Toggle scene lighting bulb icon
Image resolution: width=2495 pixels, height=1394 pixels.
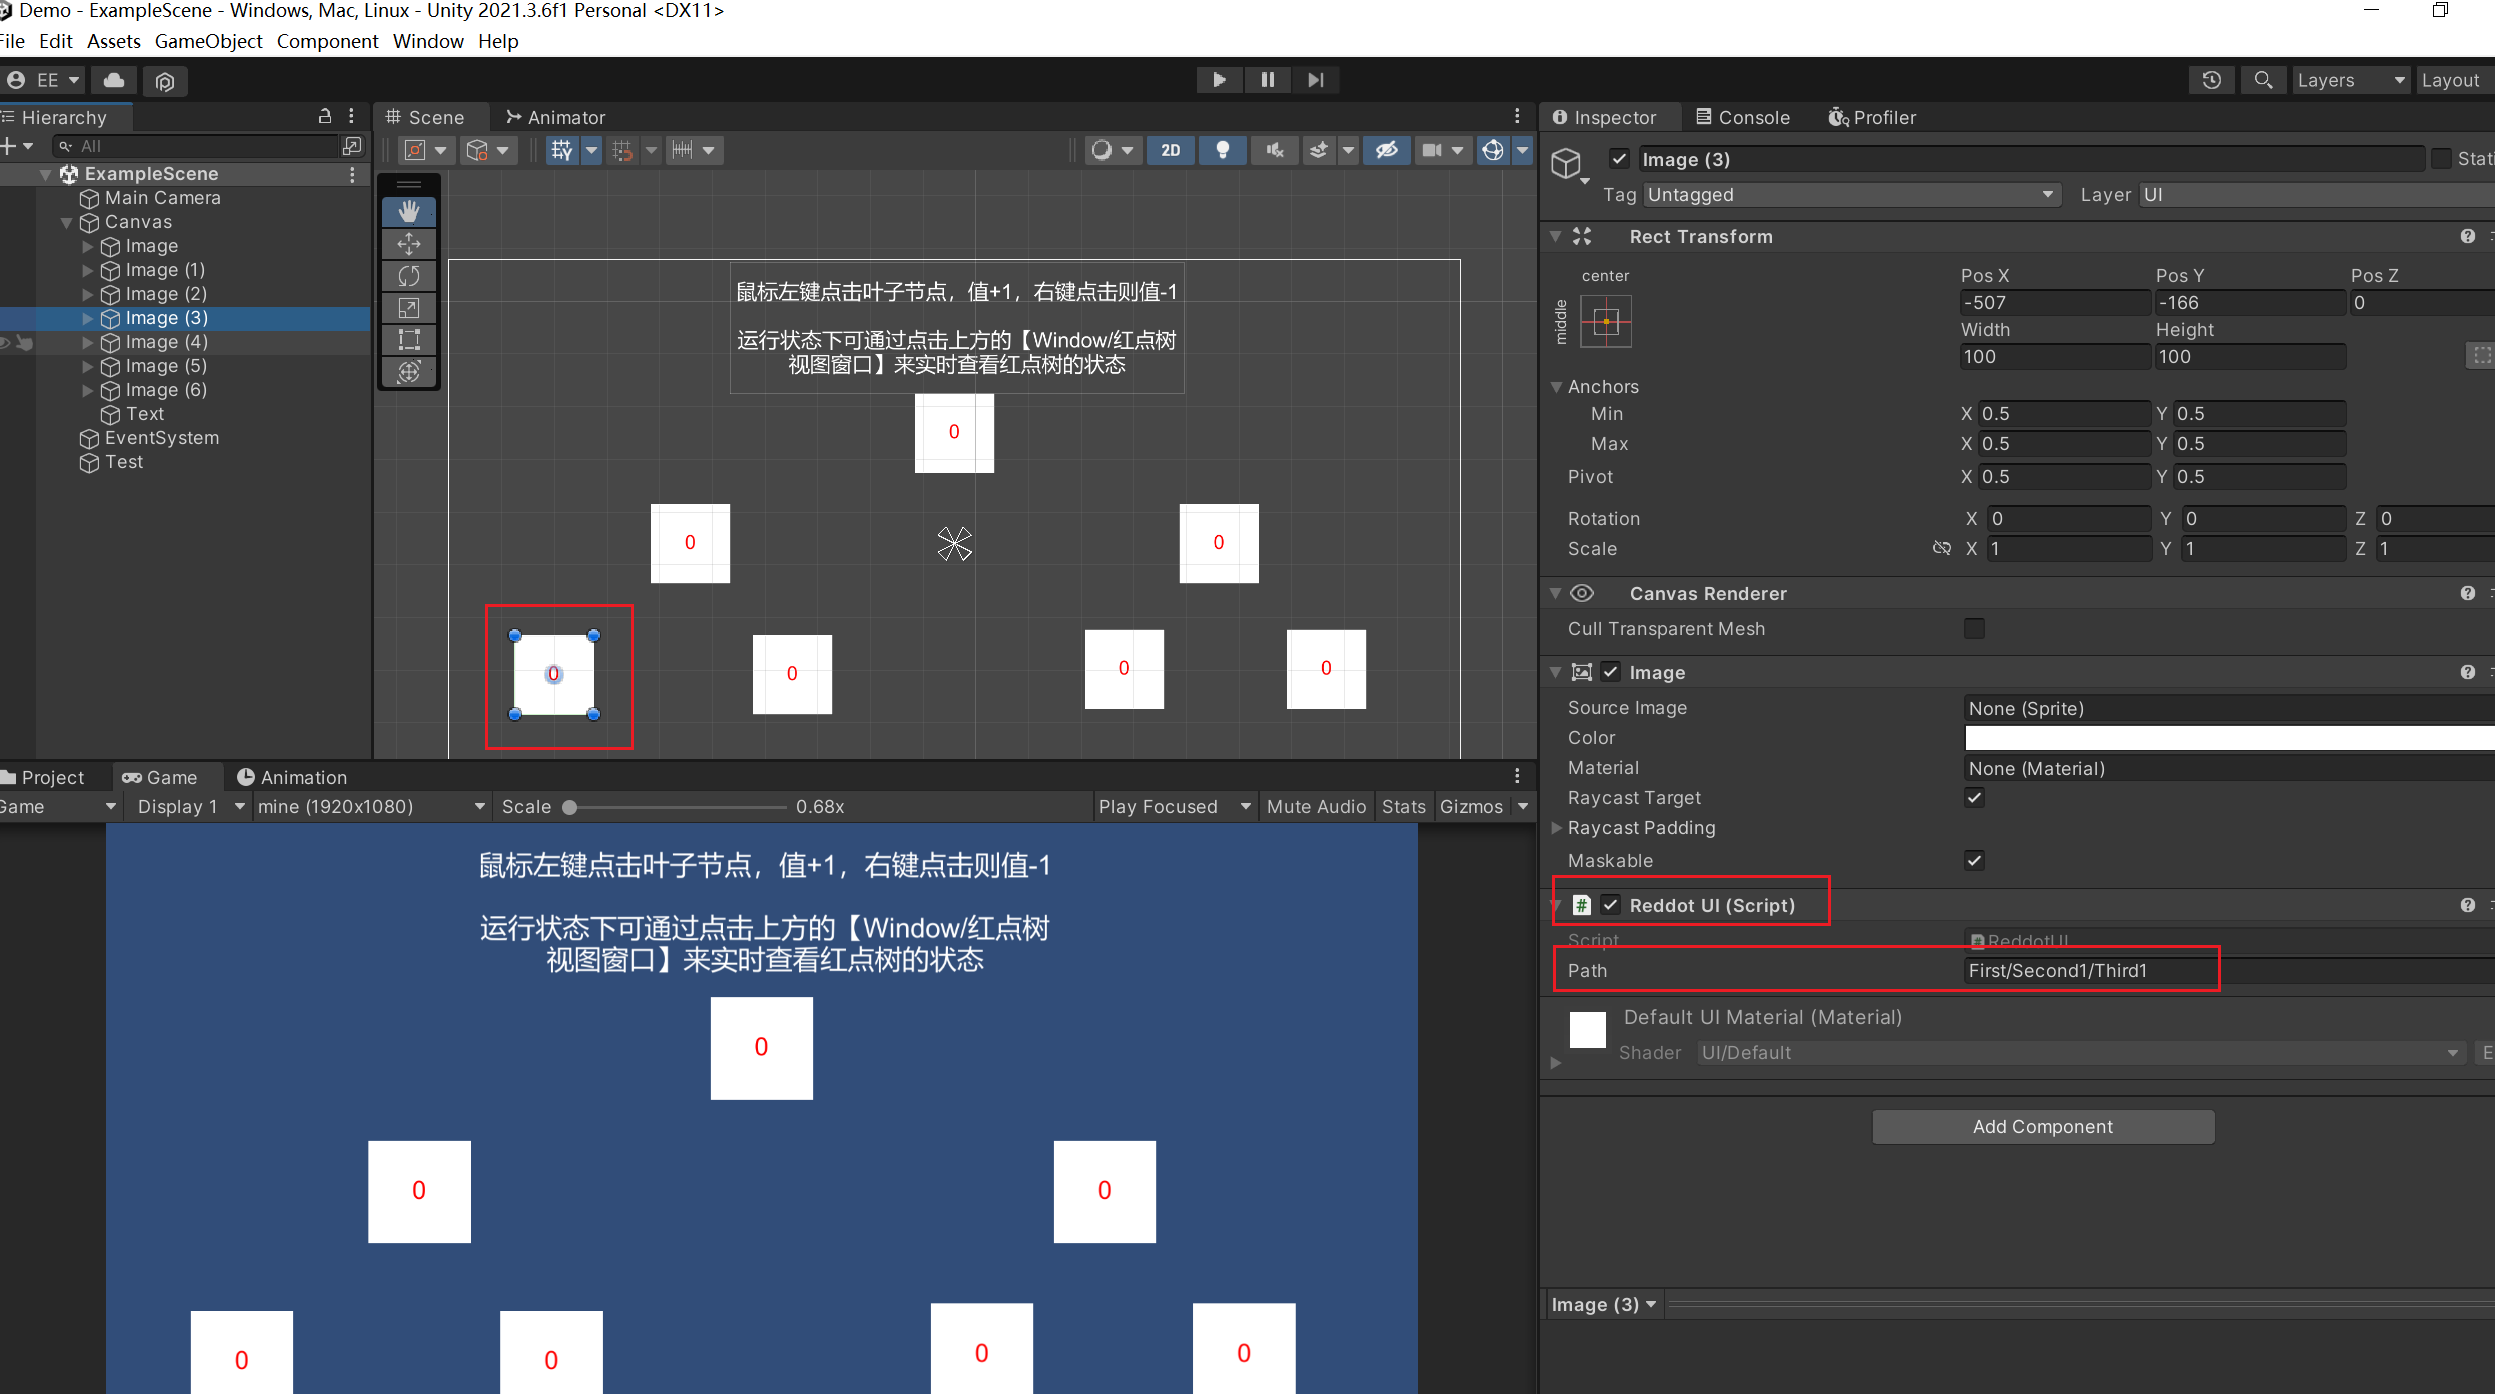click(1222, 150)
